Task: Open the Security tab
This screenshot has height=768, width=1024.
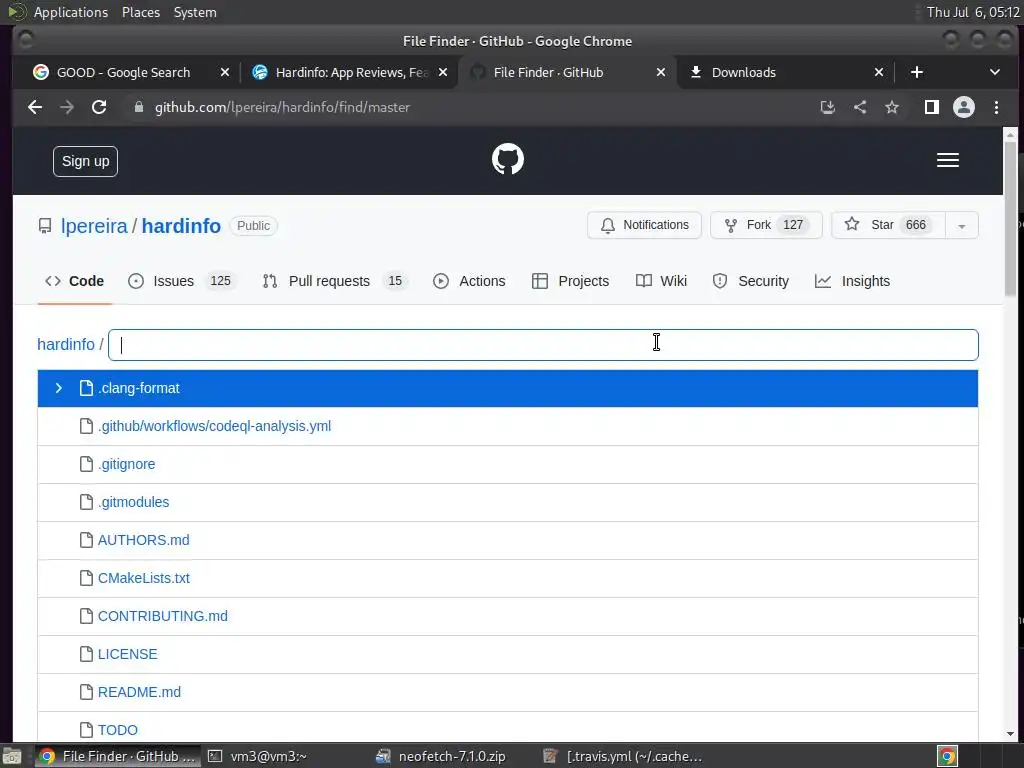Action: click(x=751, y=281)
